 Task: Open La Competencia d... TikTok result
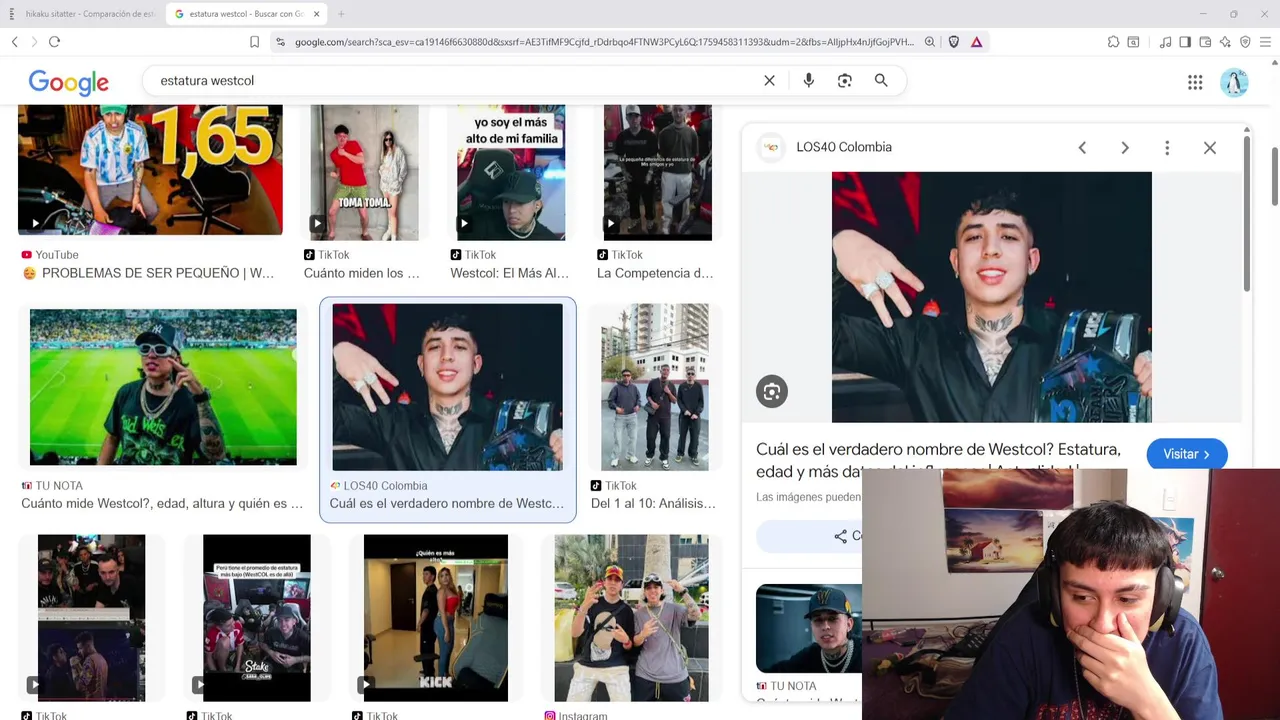[x=655, y=273]
